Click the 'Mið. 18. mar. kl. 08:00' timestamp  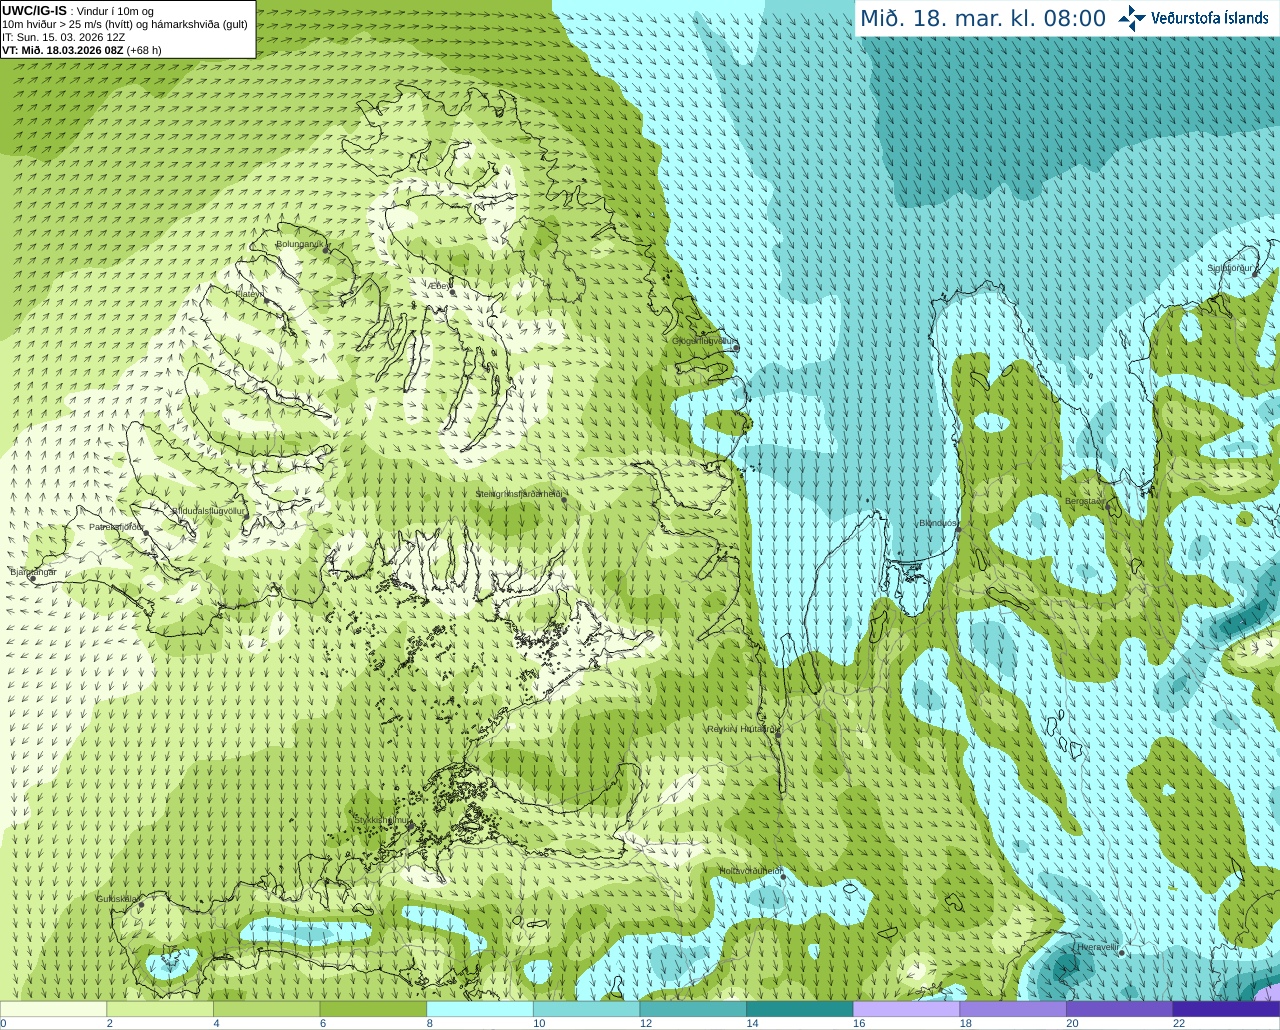click(x=983, y=19)
